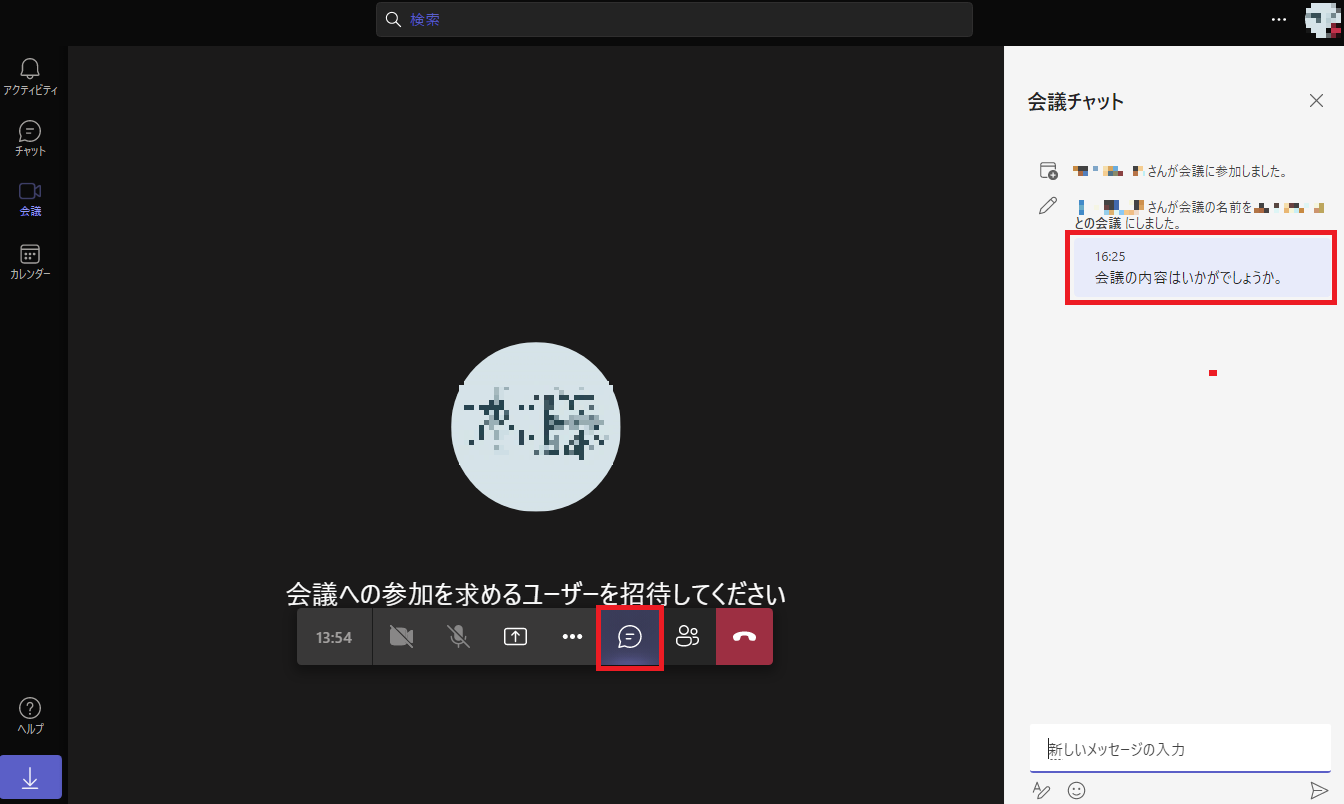This screenshot has width=1344, height=804.
Task: Edit the meeting name with the pencil icon
Action: (x=1048, y=205)
